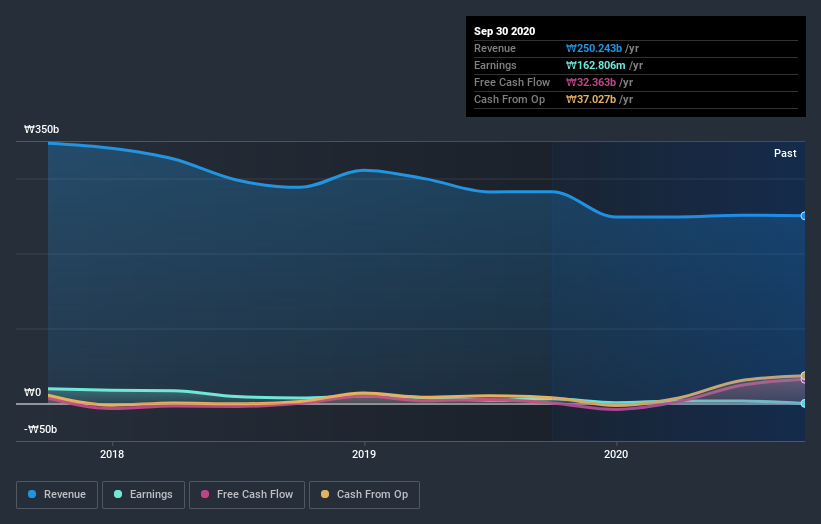This screenshot has width=821, height=524.
Task: Toggle the Earnings legend button
Action: (143, 495)
